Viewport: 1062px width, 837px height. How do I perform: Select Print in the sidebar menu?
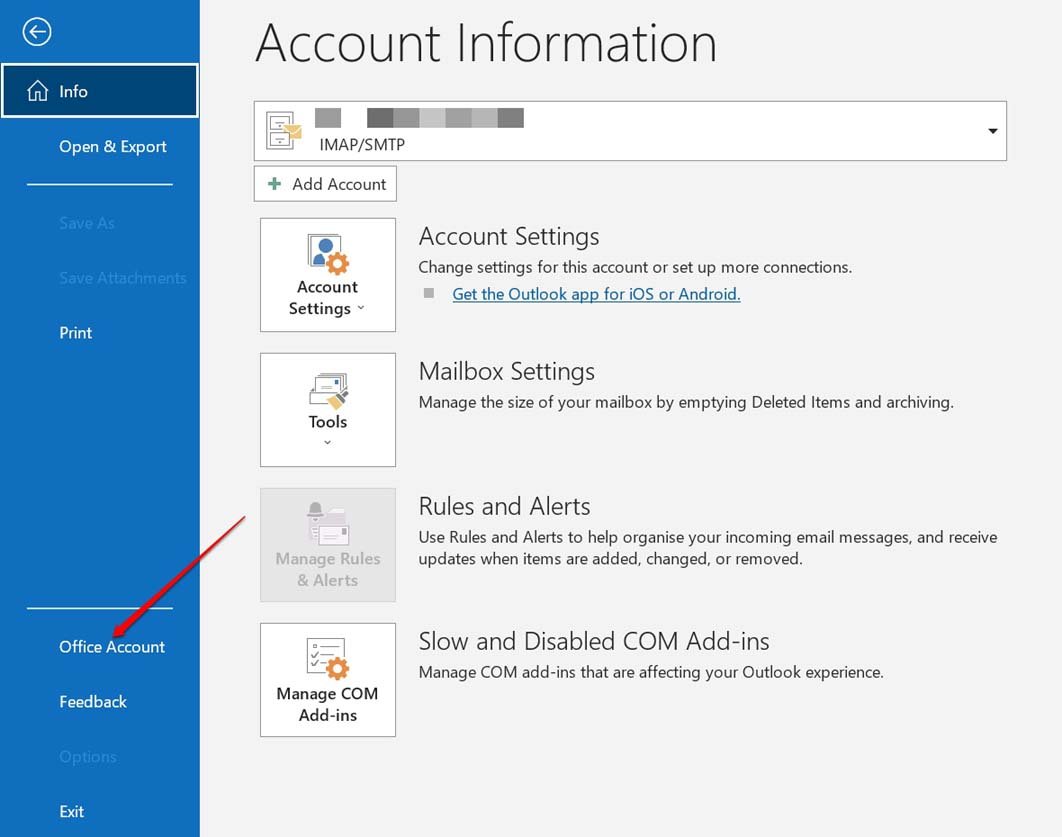point(75,332)
